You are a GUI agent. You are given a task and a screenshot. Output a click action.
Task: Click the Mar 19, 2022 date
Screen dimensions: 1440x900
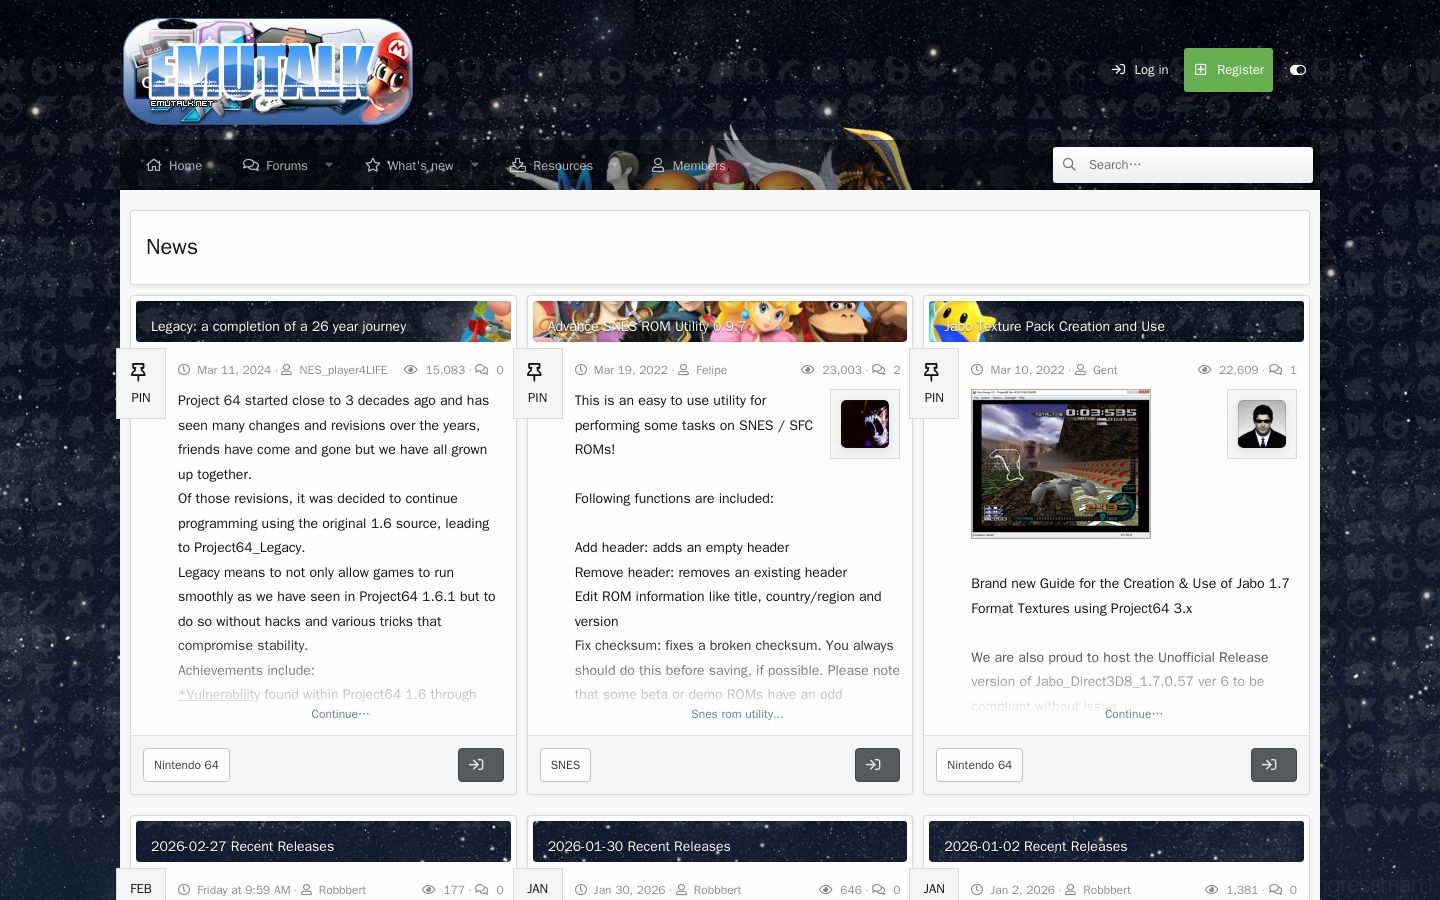(631, 370)
